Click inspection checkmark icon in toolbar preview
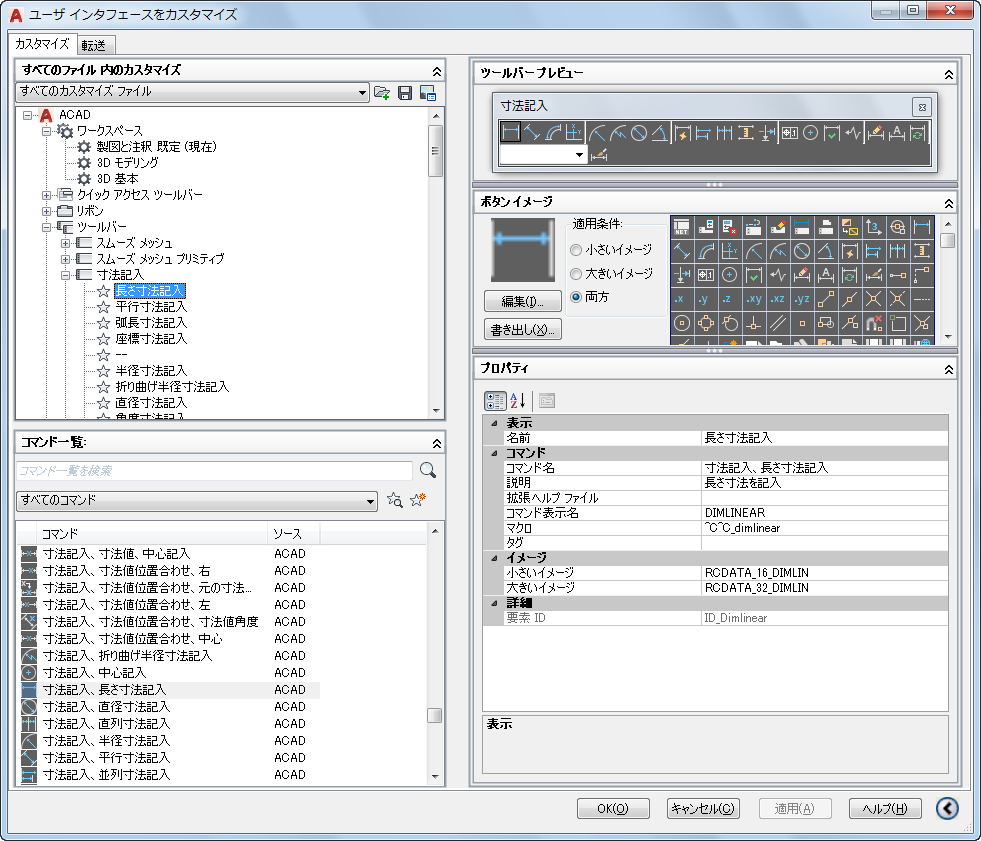Screen dimensions: 981x841 point(831,133)
